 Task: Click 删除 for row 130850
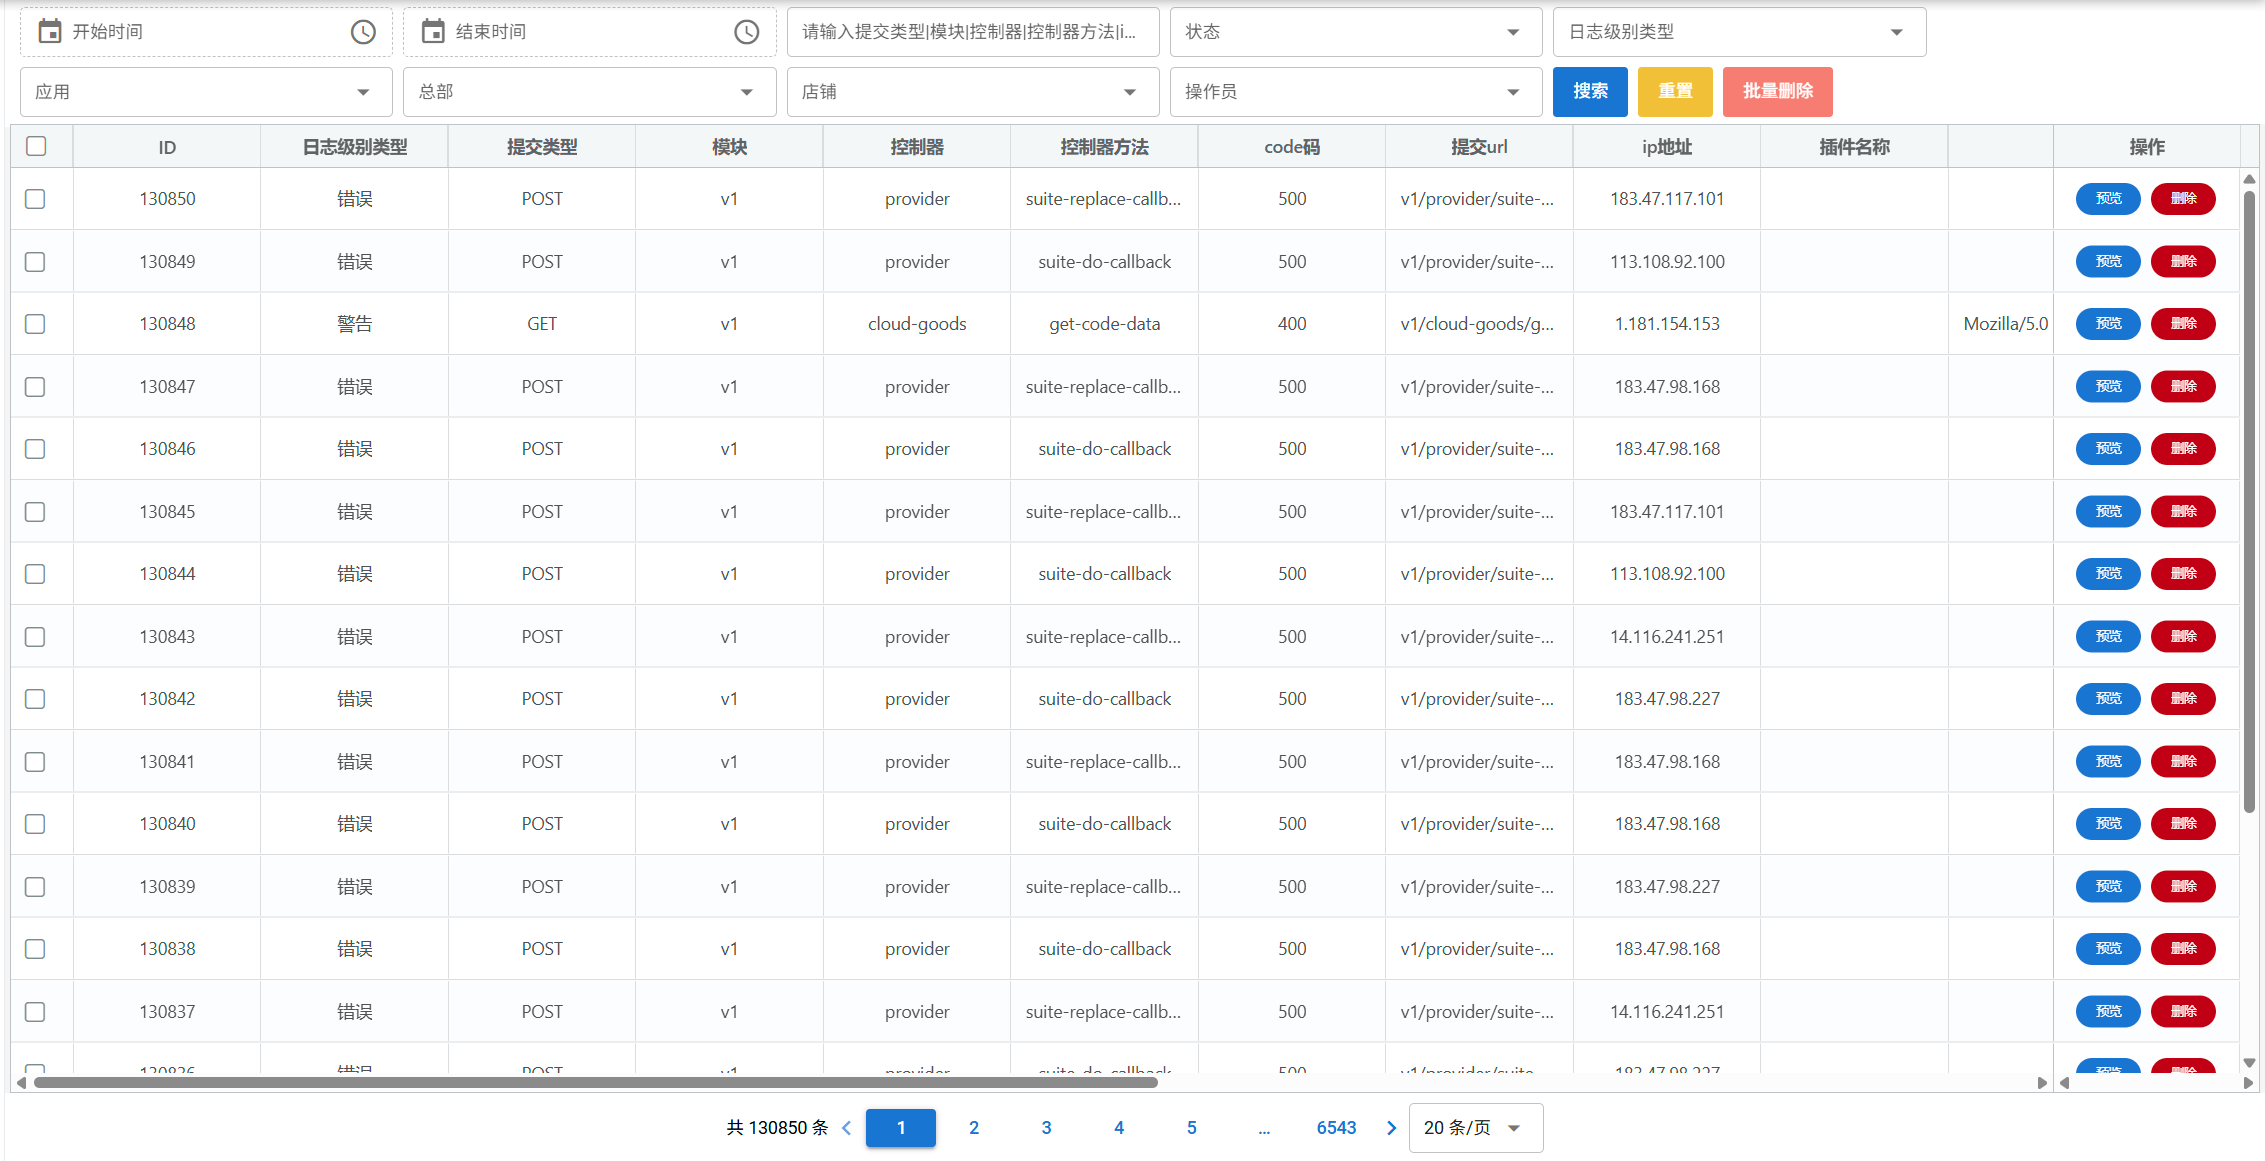2183,199
